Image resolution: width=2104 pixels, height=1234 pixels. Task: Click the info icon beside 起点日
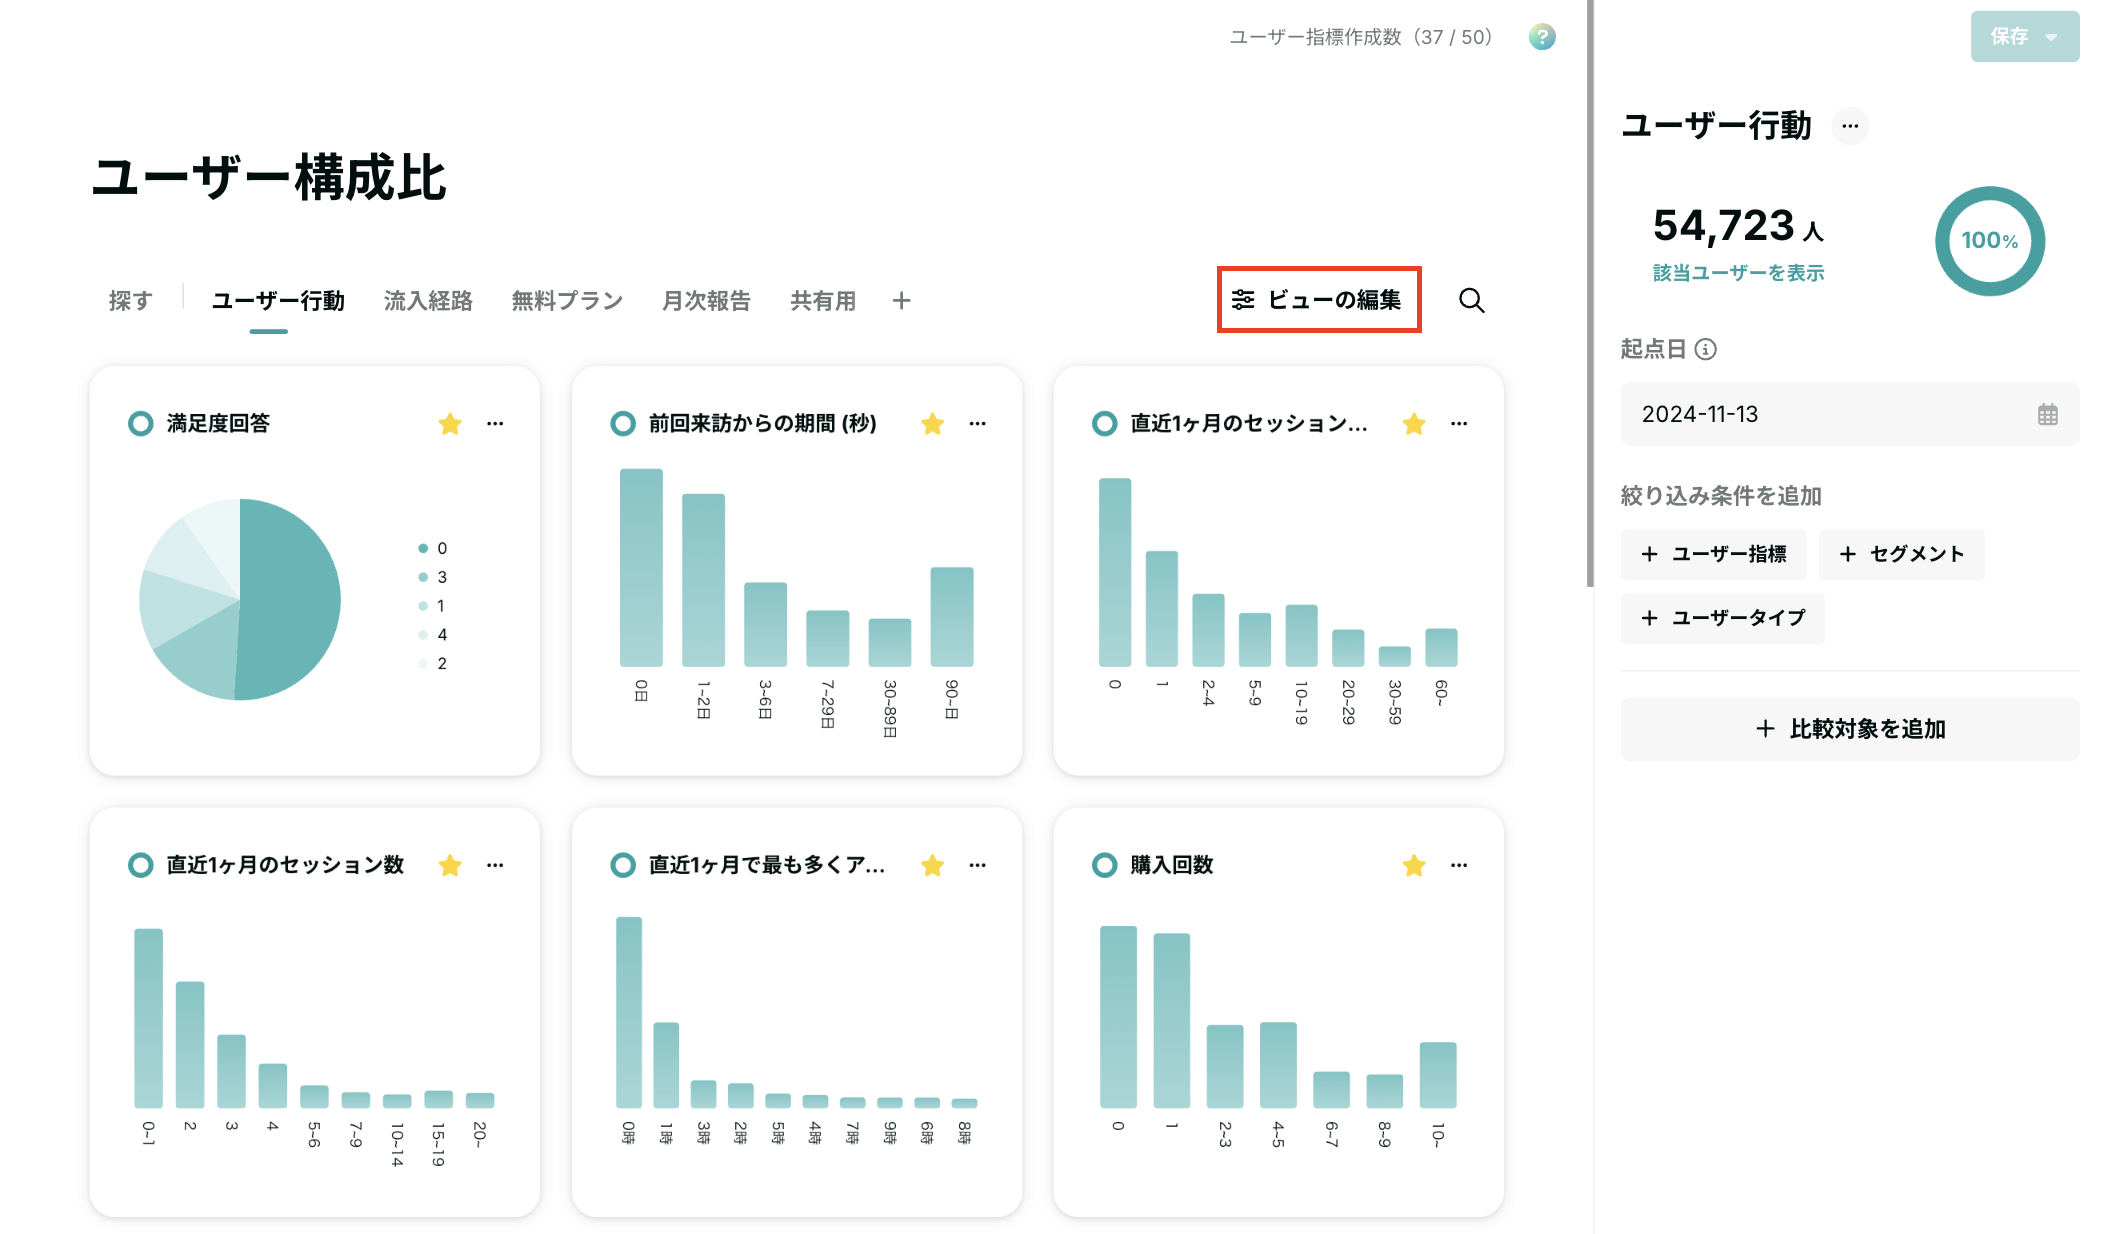pos(1706,349)
